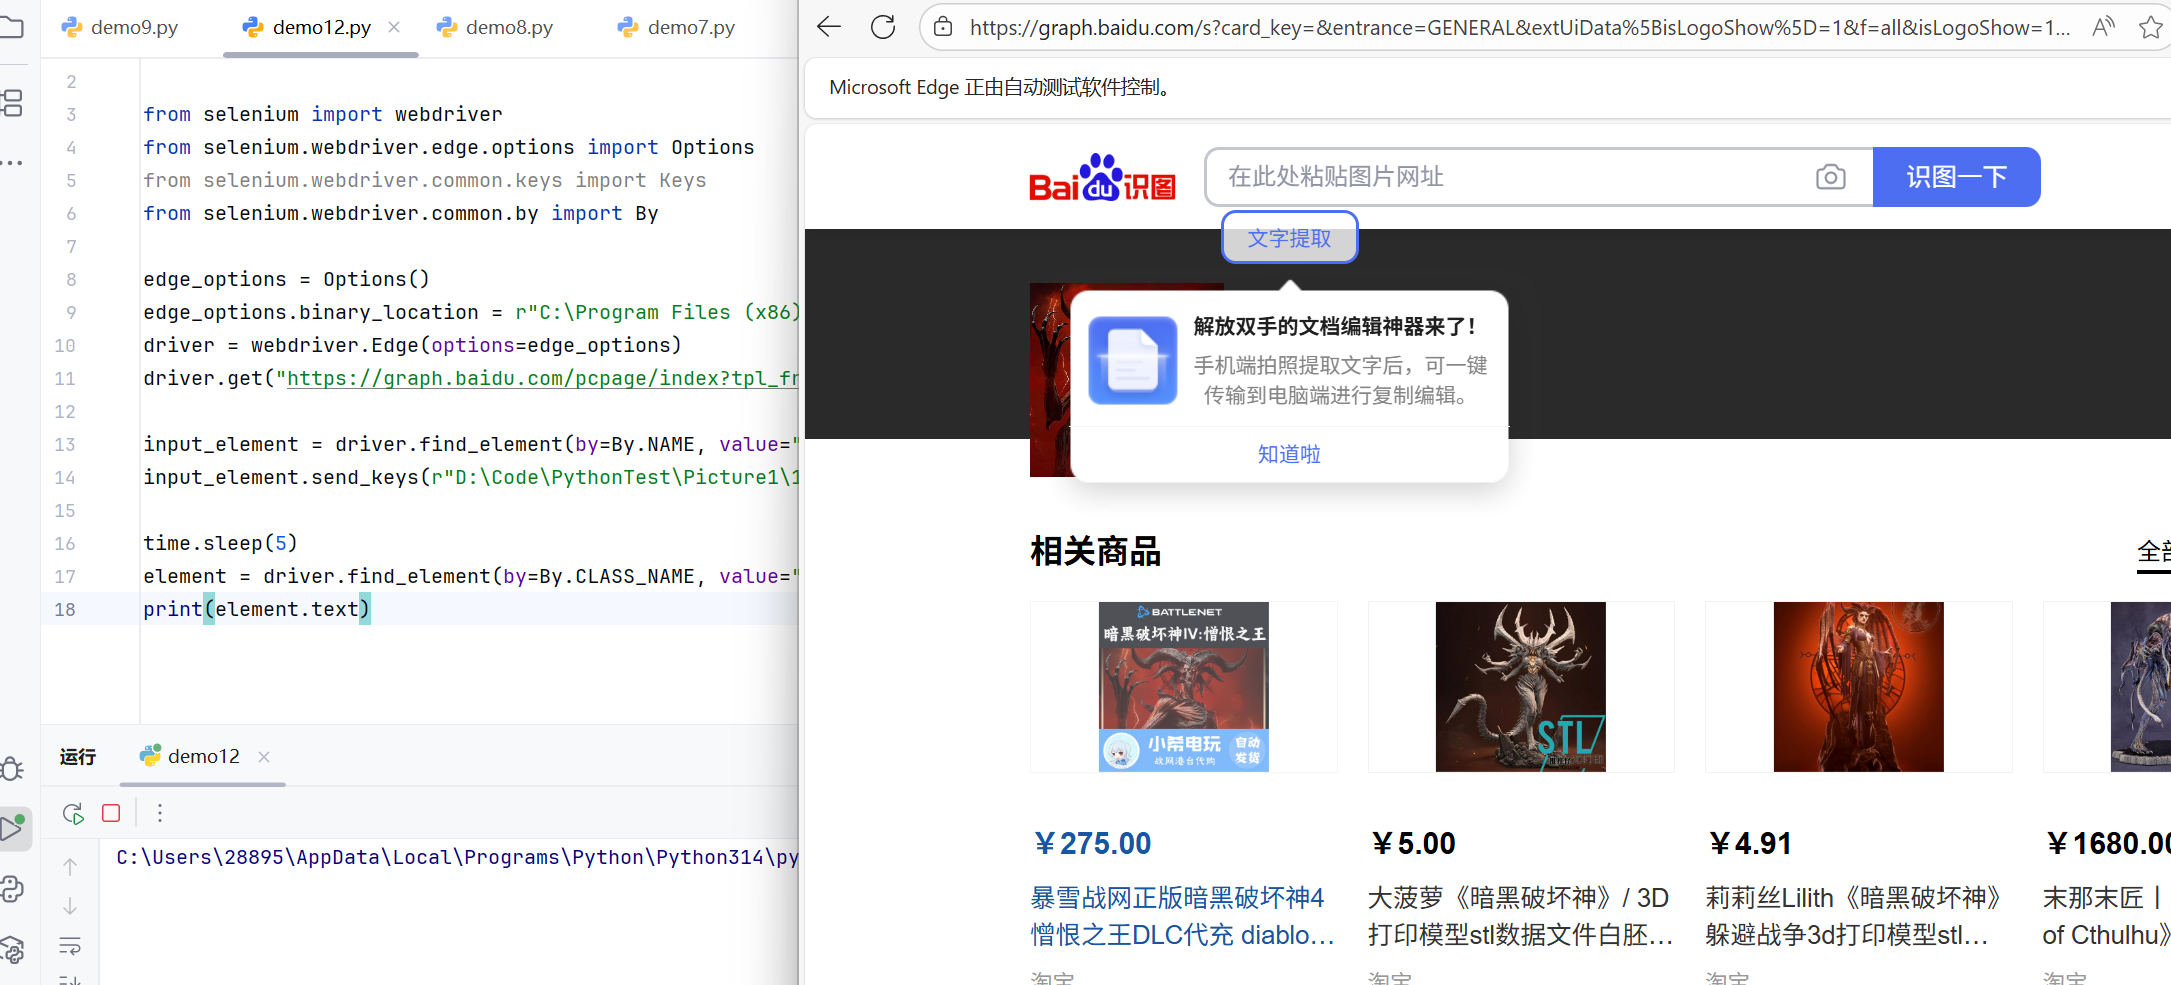Open 暴雪战网正版暗黑破坏神4 product link
Viewport: 2171px width, 985px height.
(x=1183, y=916)
